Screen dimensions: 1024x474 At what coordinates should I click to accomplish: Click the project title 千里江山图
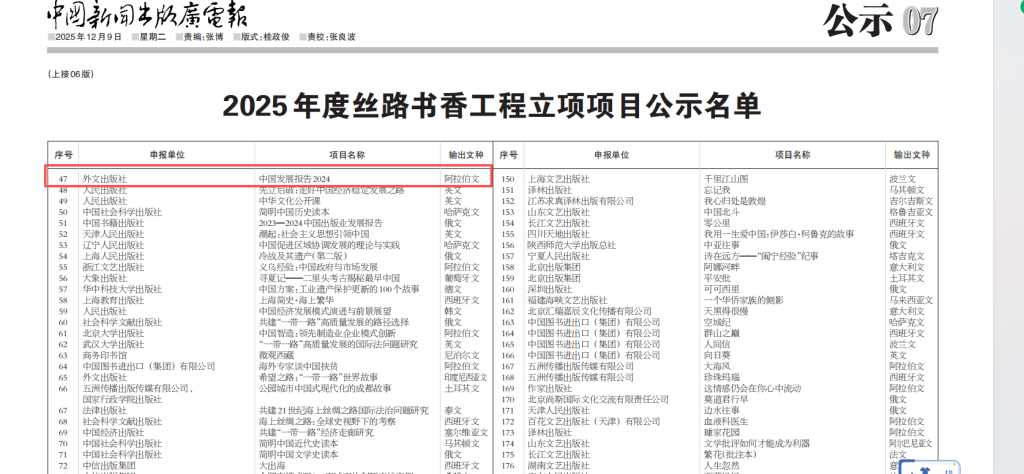pyautogui.click(x=726, y=178)
